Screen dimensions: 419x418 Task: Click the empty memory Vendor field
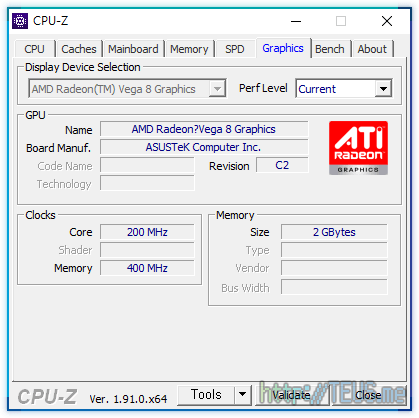pyautogui.click(x=334, y=268)
